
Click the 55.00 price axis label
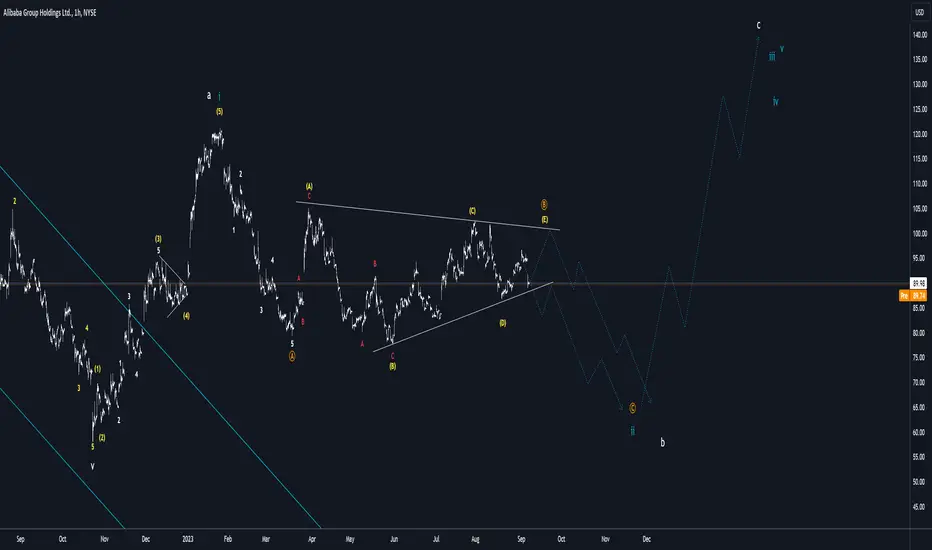click(x=920, y=457)
